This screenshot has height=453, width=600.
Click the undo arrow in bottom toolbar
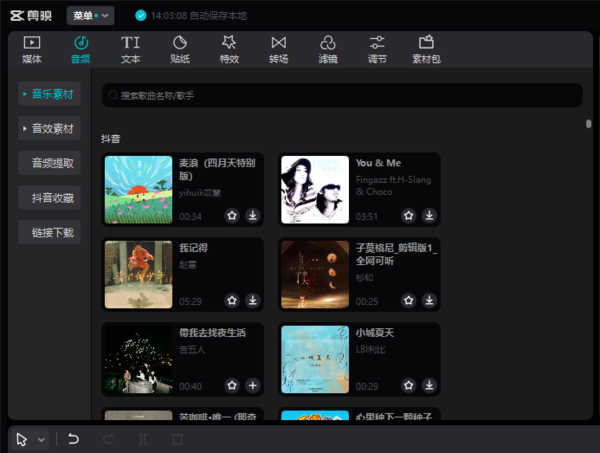73,439
